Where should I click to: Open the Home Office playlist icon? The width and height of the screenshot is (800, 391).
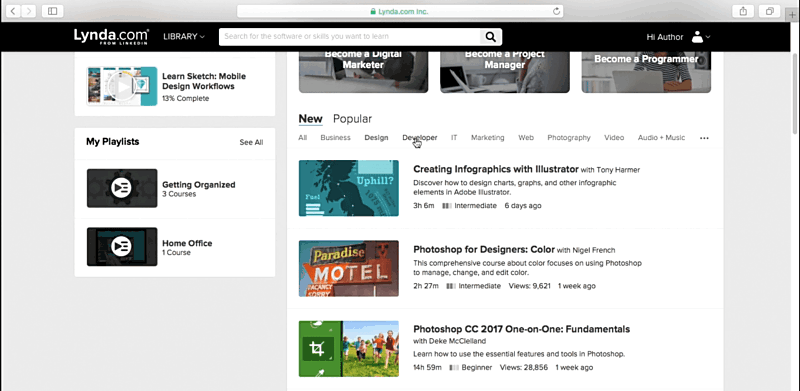click(x=122, y=247)
